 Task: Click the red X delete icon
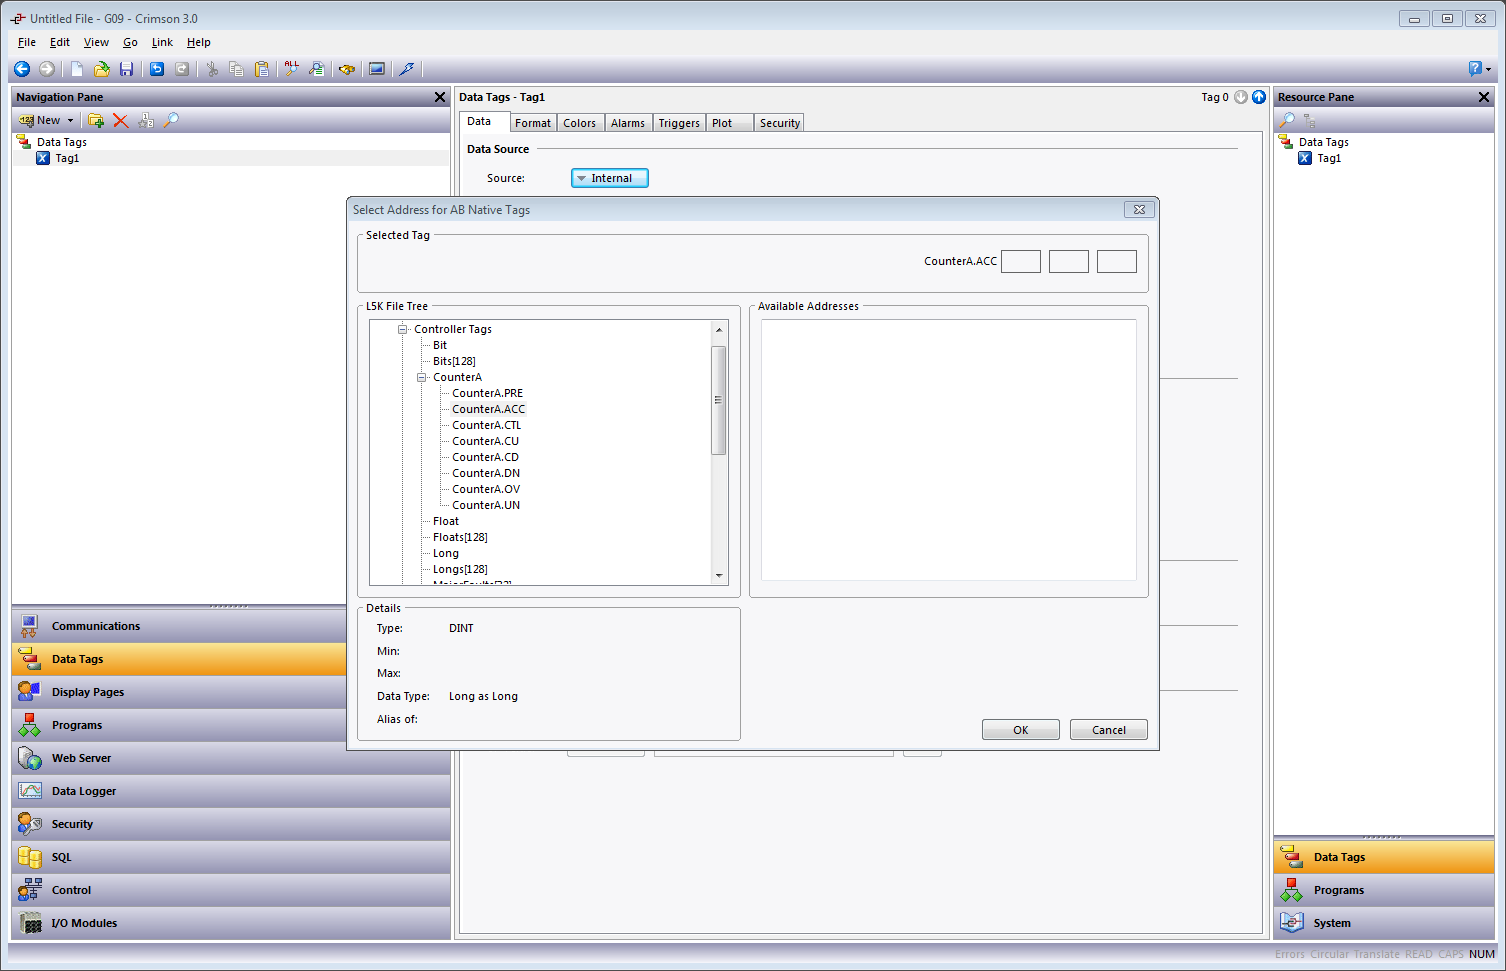[x=121, y=120]
